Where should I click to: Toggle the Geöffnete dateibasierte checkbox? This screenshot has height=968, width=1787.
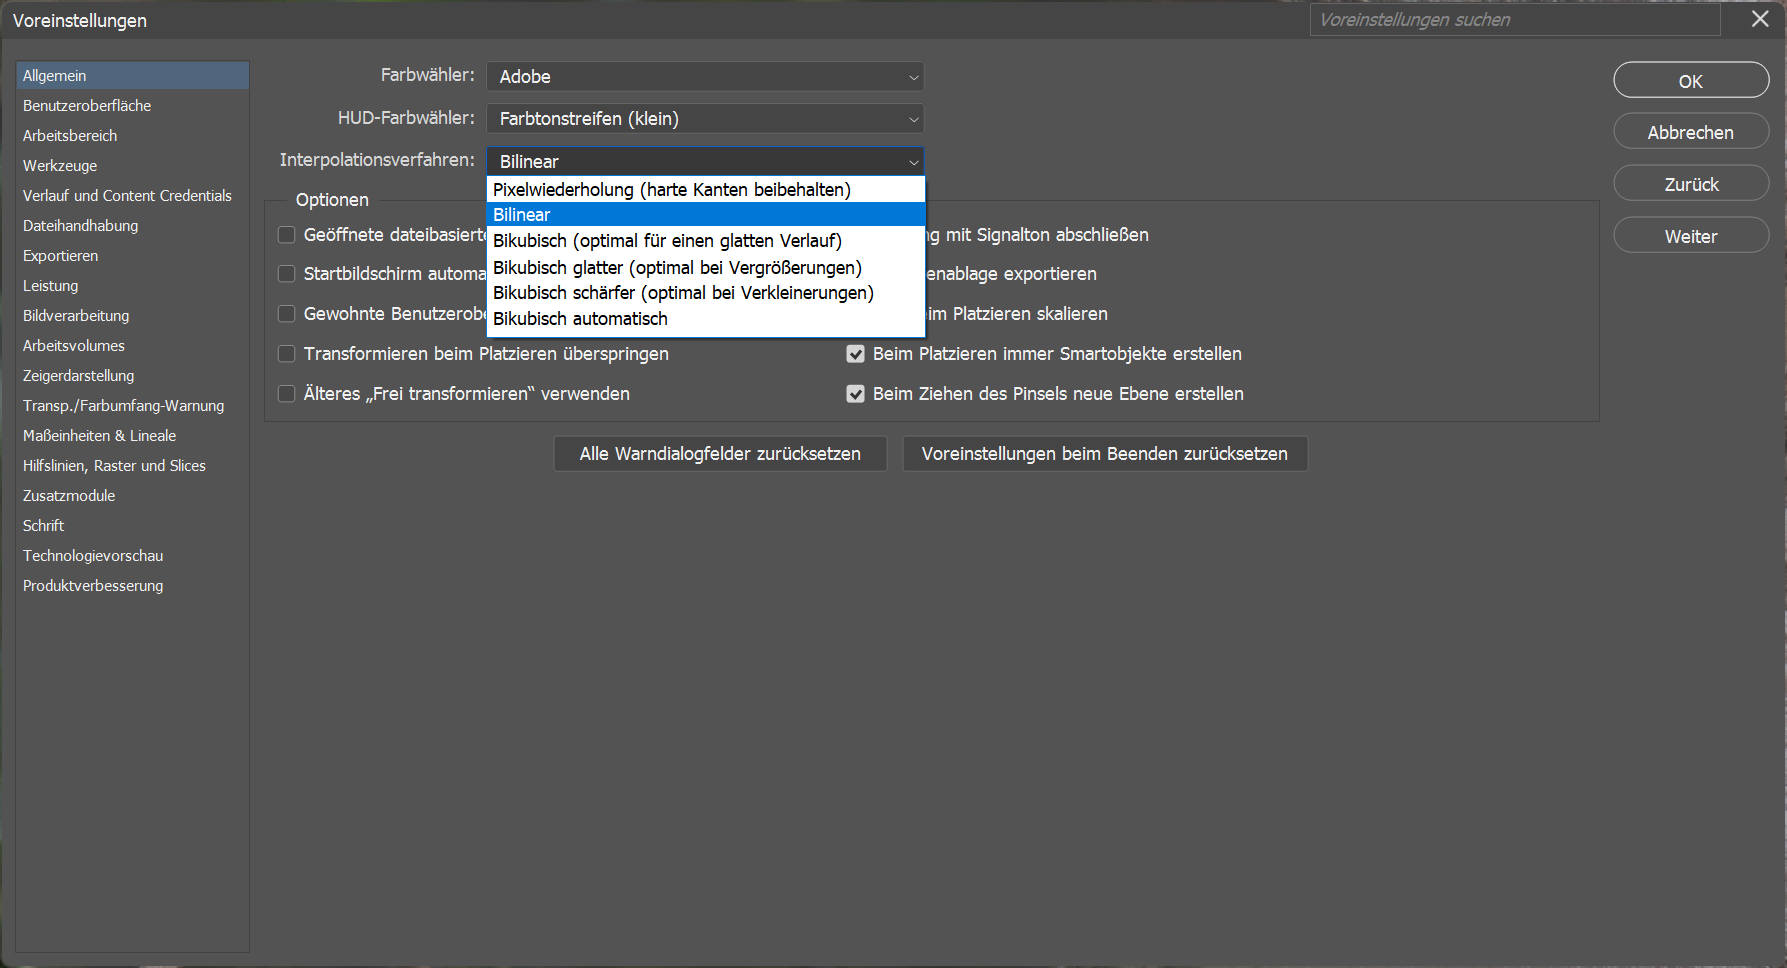coord(287,235)
